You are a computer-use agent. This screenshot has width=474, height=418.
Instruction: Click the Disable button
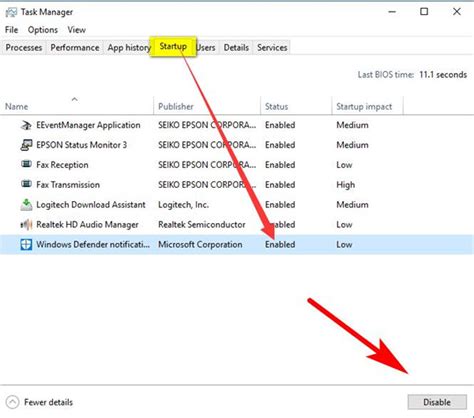click(437, 402)
